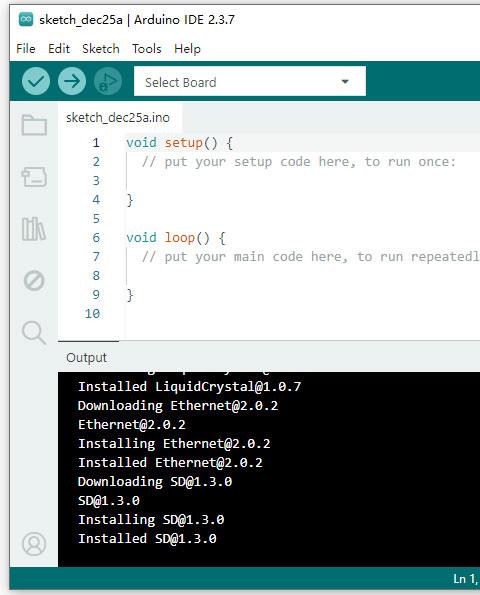The height and width of the screenshot is (595, 480).
Task: Click the Upload arrow button
Action: [x=72, y=81]
